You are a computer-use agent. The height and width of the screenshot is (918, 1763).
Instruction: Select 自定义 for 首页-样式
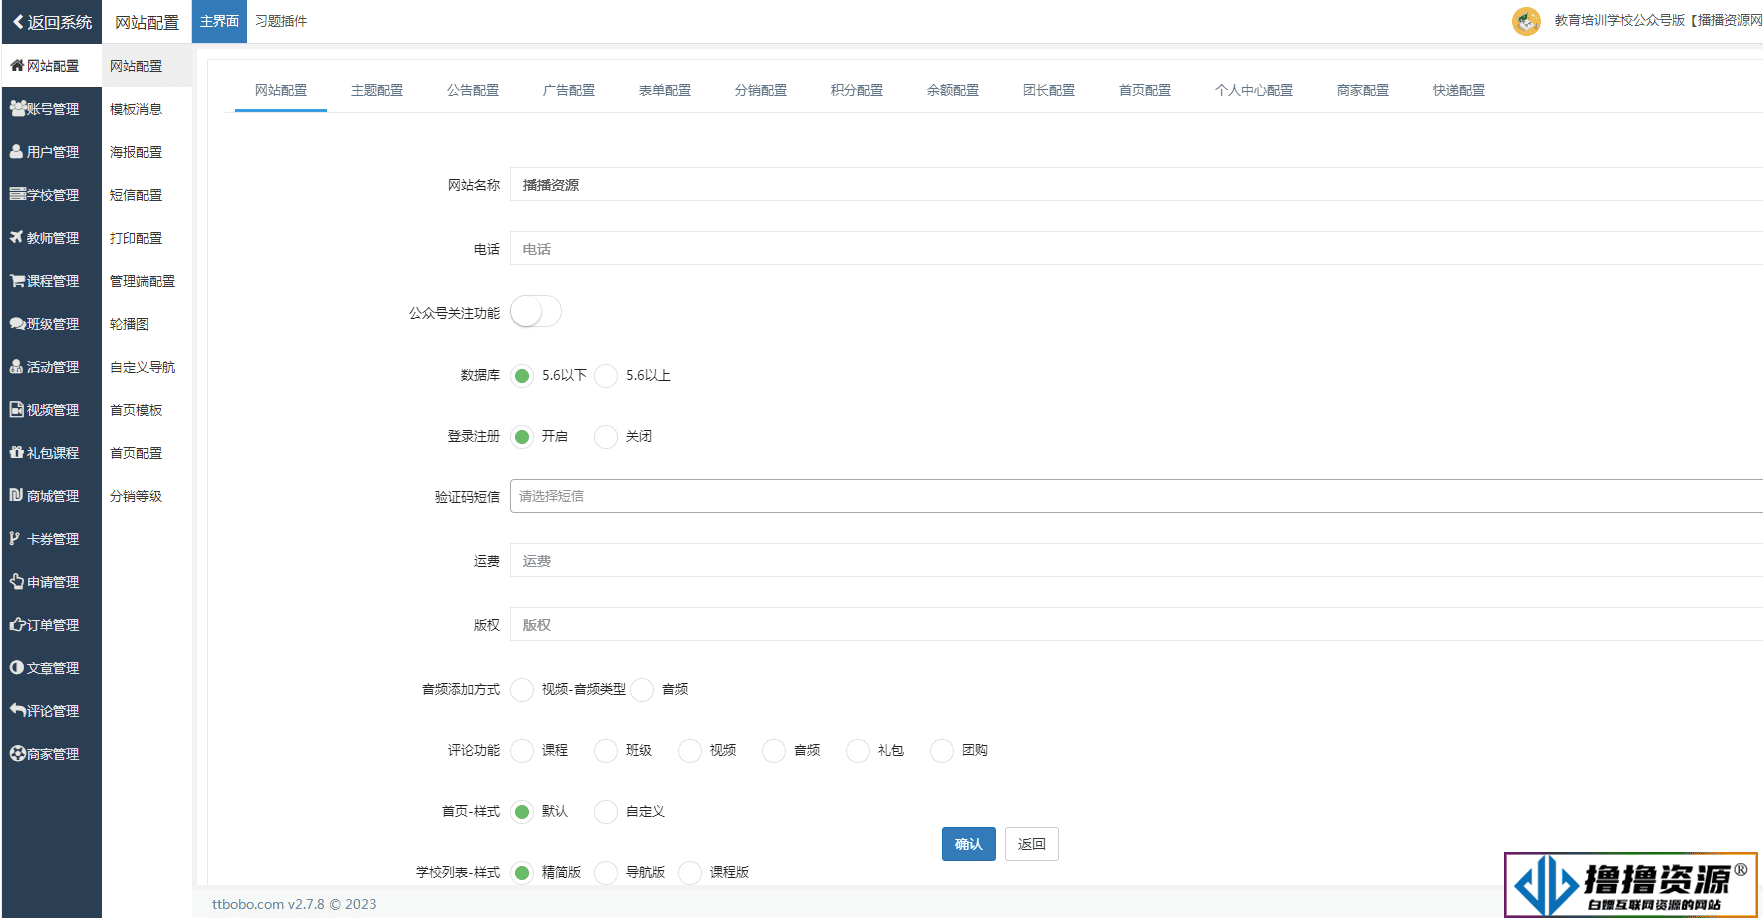tap(606, 812)
